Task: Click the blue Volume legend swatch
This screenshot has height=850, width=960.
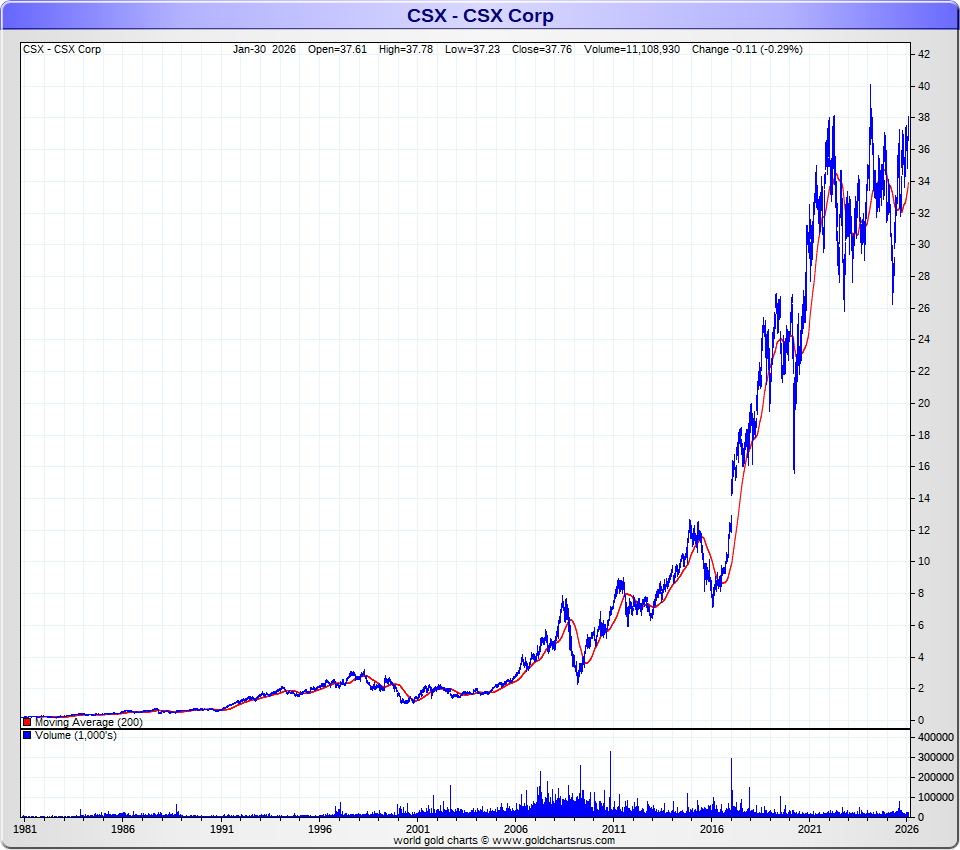Action: pyautogui.click(x=27, y=735)
